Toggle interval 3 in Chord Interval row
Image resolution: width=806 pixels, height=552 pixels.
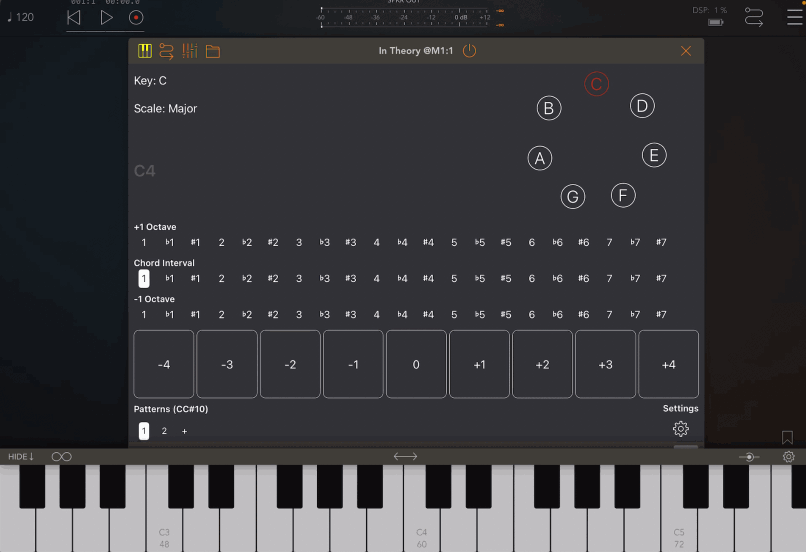tap(299, 279)
